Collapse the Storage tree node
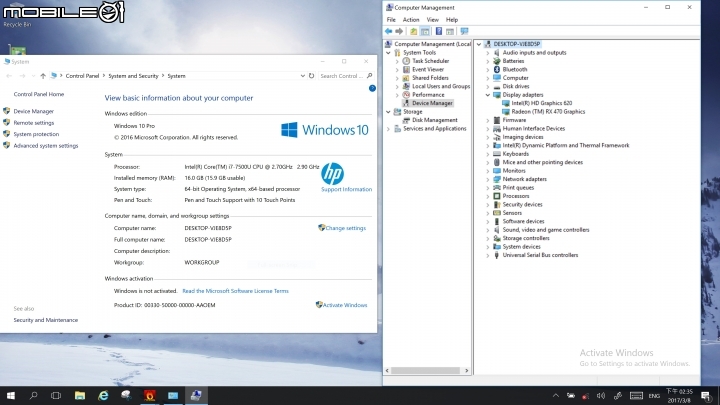 [388, 112]
